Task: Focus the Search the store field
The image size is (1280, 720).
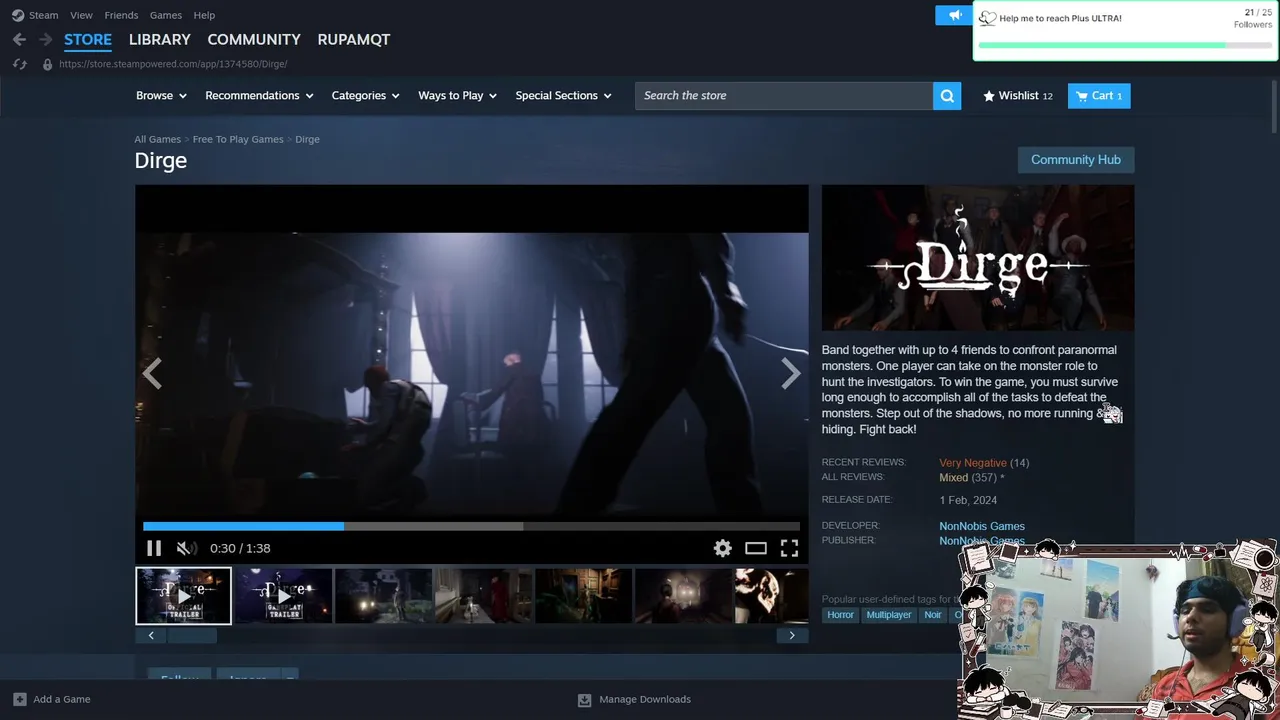Action: (x=784, y=96)
